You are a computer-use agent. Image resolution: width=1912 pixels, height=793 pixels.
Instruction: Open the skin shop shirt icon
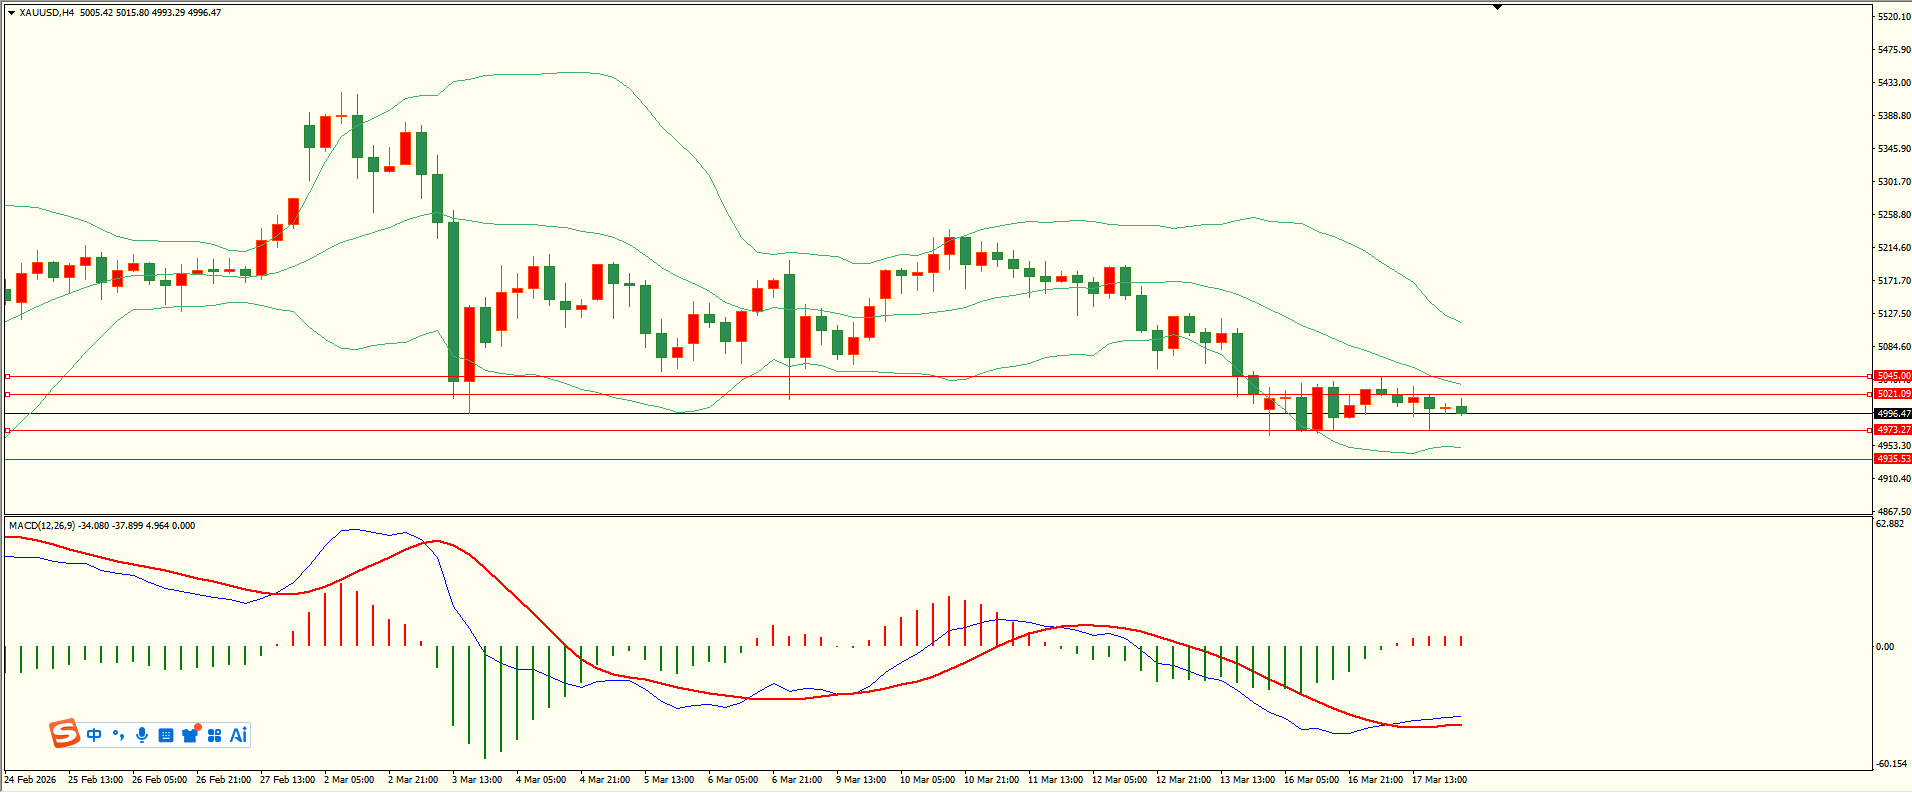coord(190,735)
